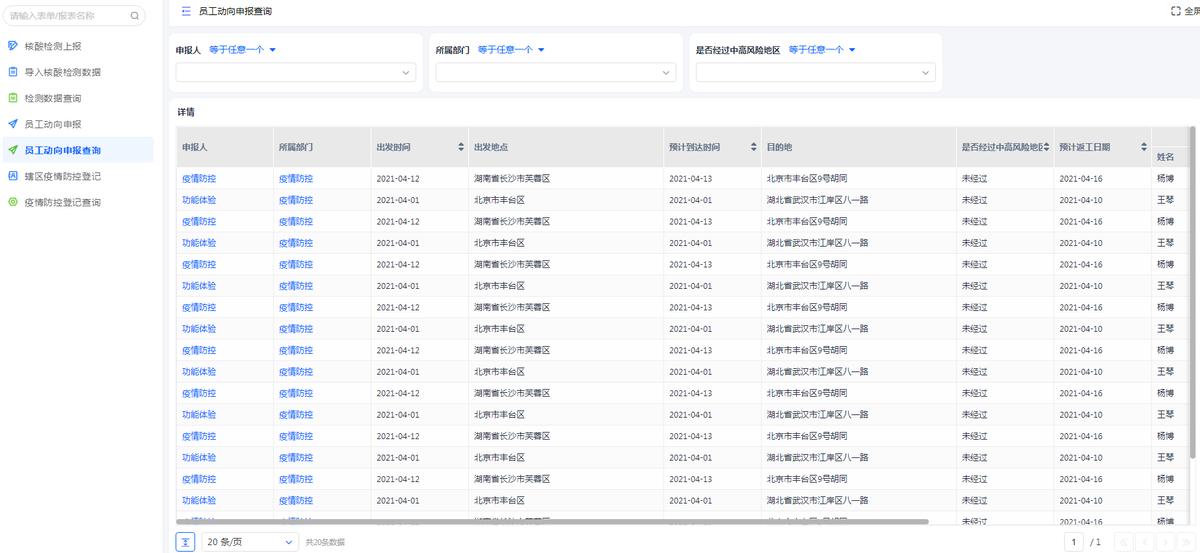Sort by the 预计返工日期 column arrows
Image resolution: width=1200 pixels, height=553 pixels.
1144,147
